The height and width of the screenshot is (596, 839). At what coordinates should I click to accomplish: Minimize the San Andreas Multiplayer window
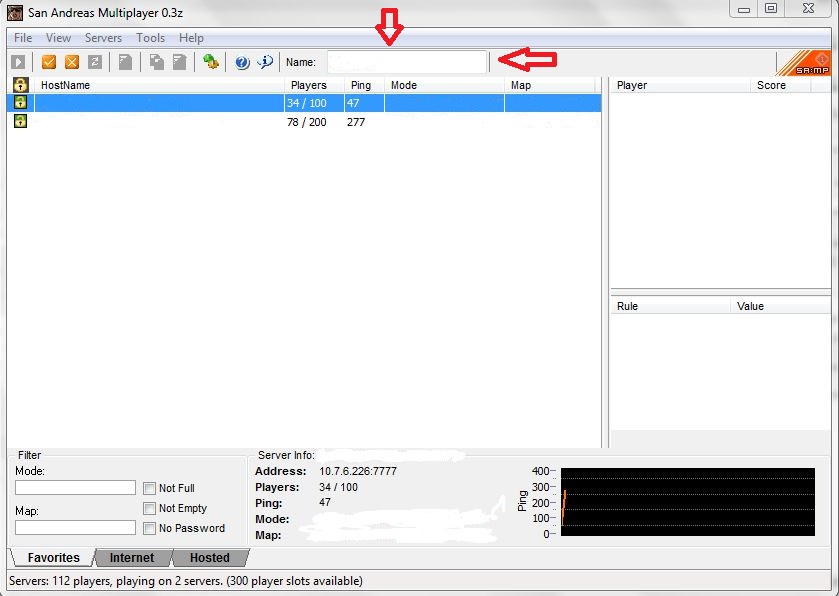[x=744, y=9]
